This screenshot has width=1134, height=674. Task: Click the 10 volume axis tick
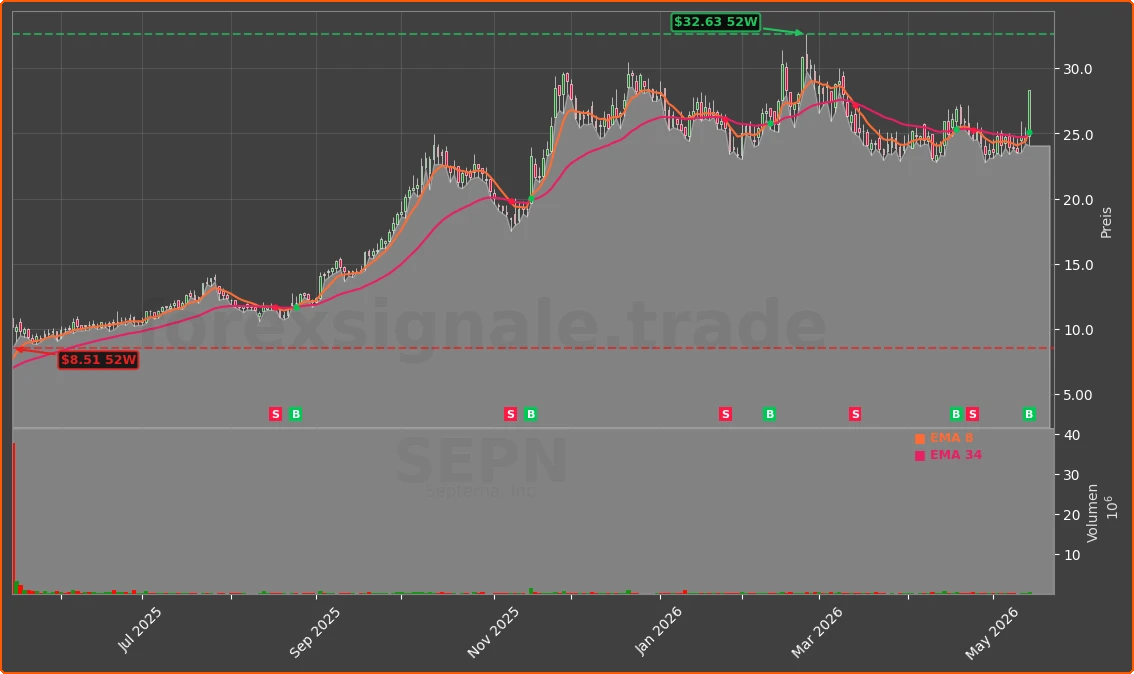pos(1073,555)
